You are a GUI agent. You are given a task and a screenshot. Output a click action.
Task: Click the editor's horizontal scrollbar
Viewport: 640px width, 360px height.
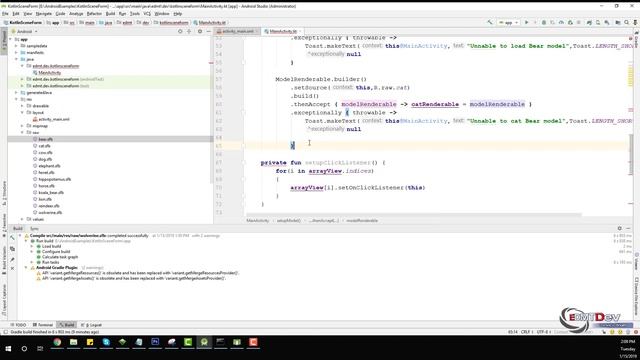click(413, 214)
